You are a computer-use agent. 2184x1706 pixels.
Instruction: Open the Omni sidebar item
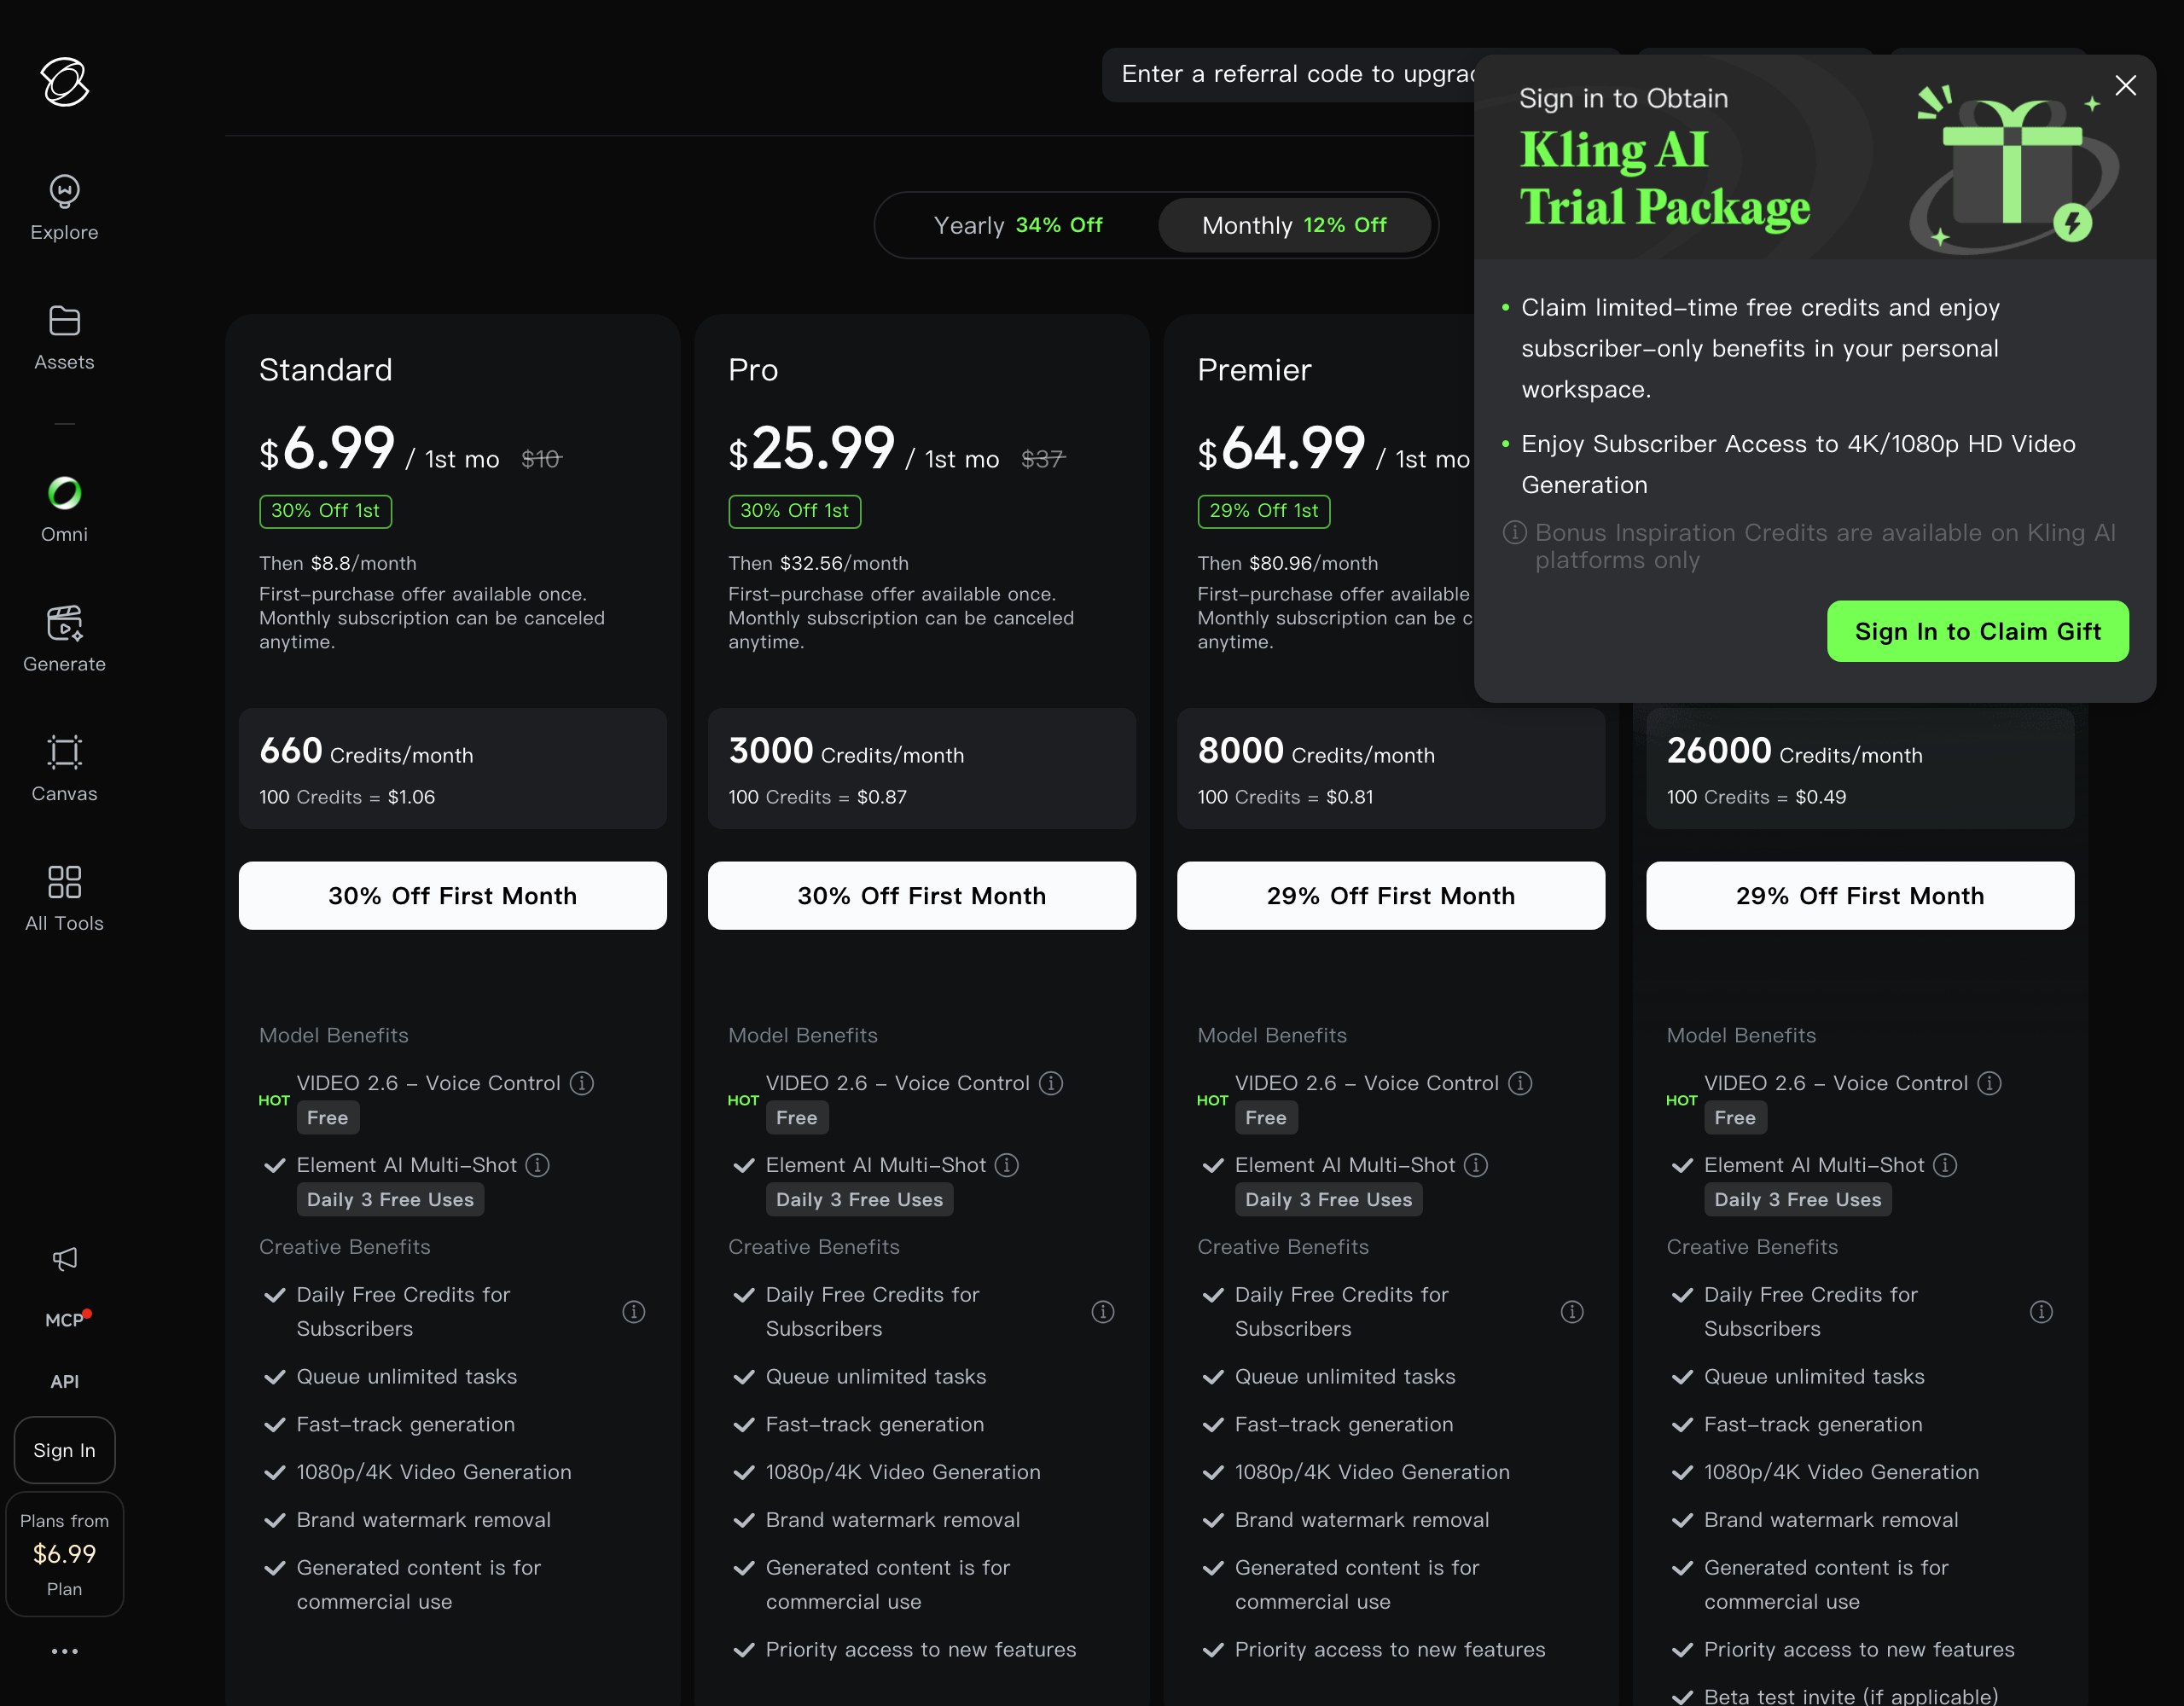64,510
